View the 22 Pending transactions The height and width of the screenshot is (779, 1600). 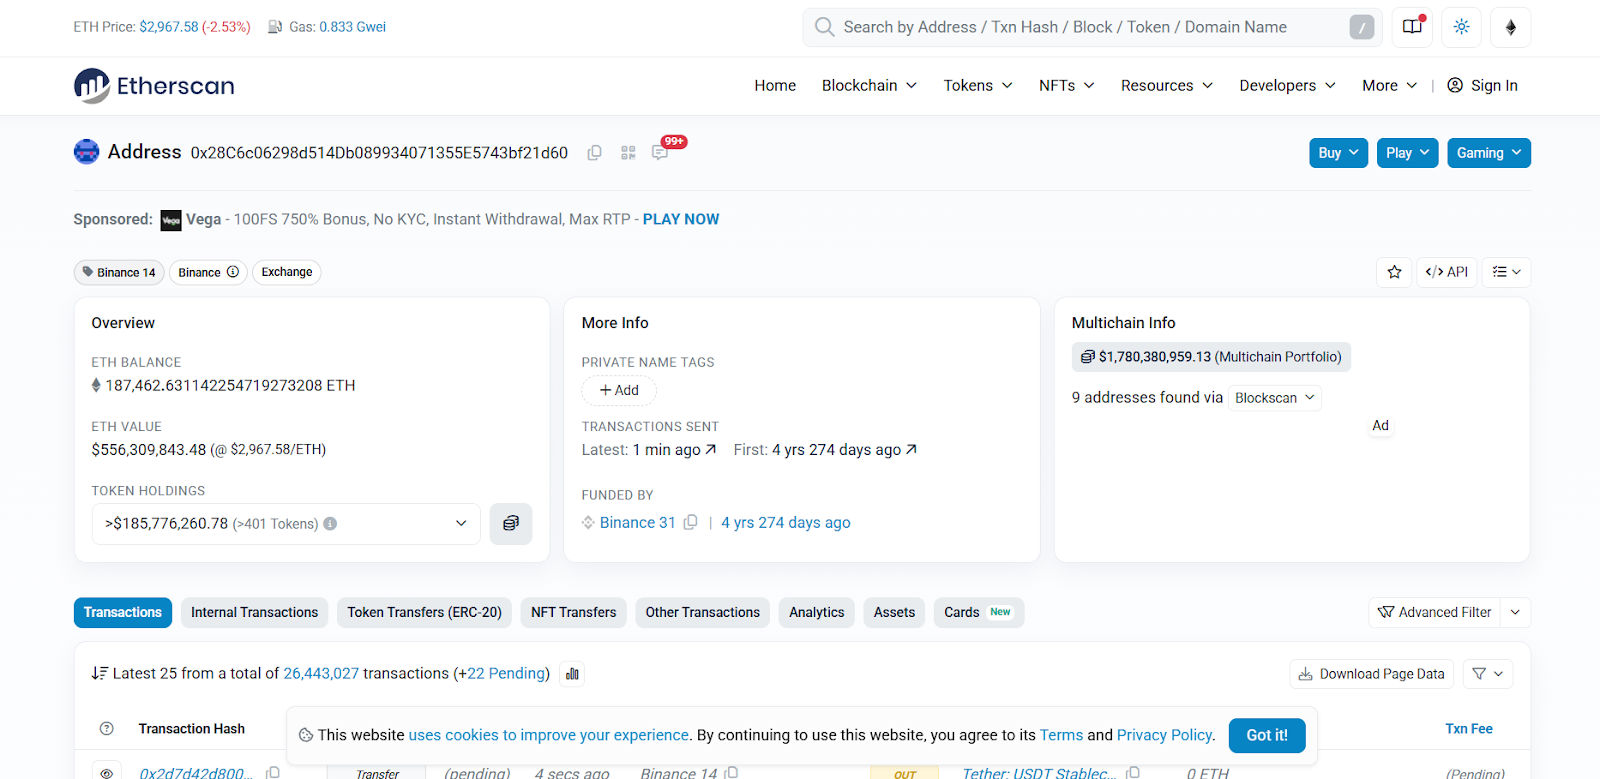pos(505,674)
